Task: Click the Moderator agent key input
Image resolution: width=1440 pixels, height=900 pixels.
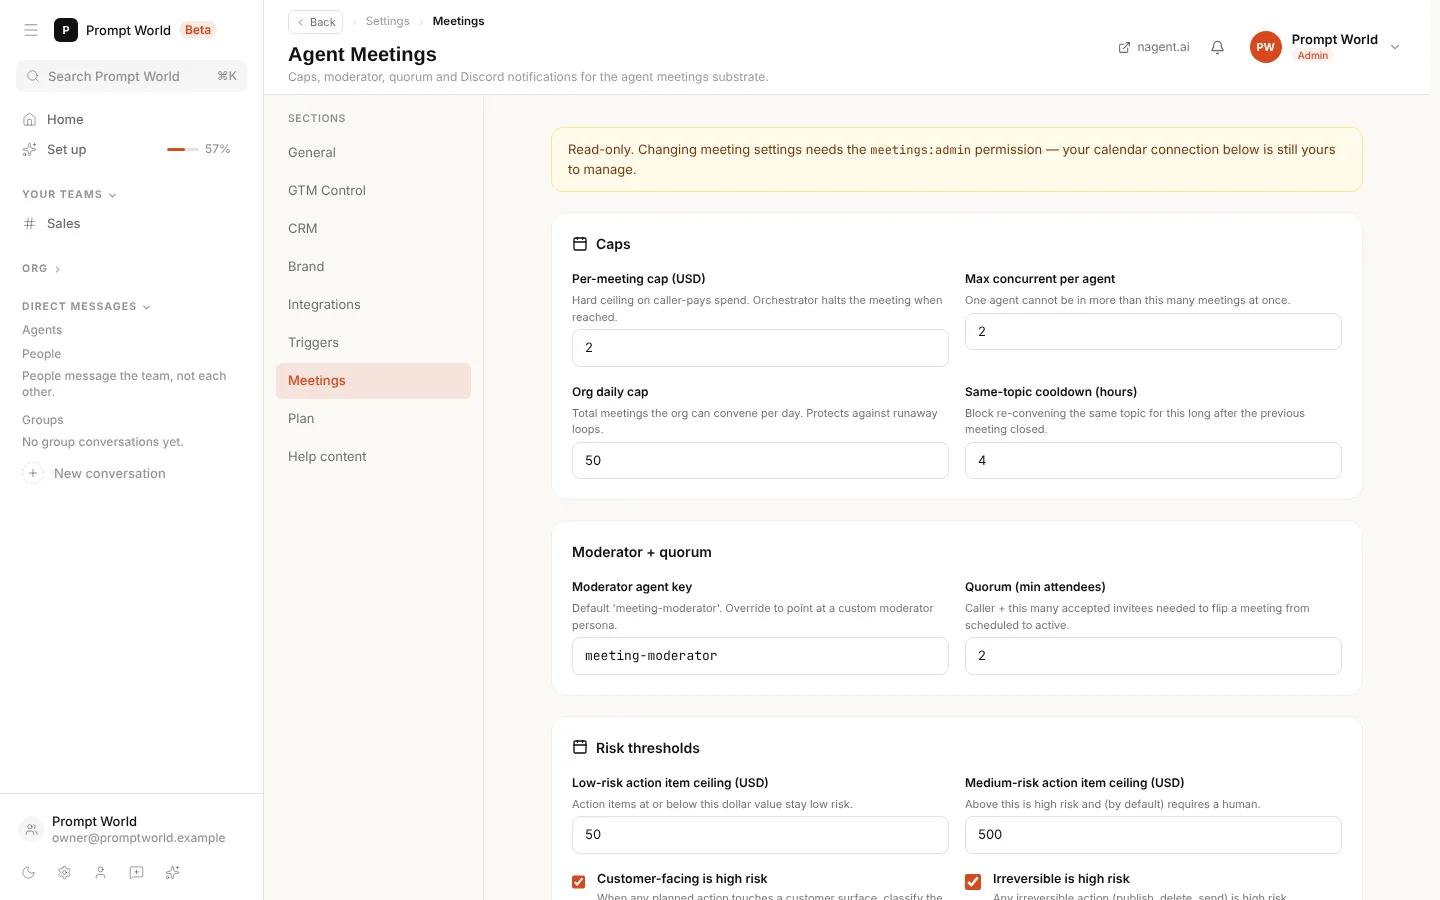Action: (x=760, y=656)
